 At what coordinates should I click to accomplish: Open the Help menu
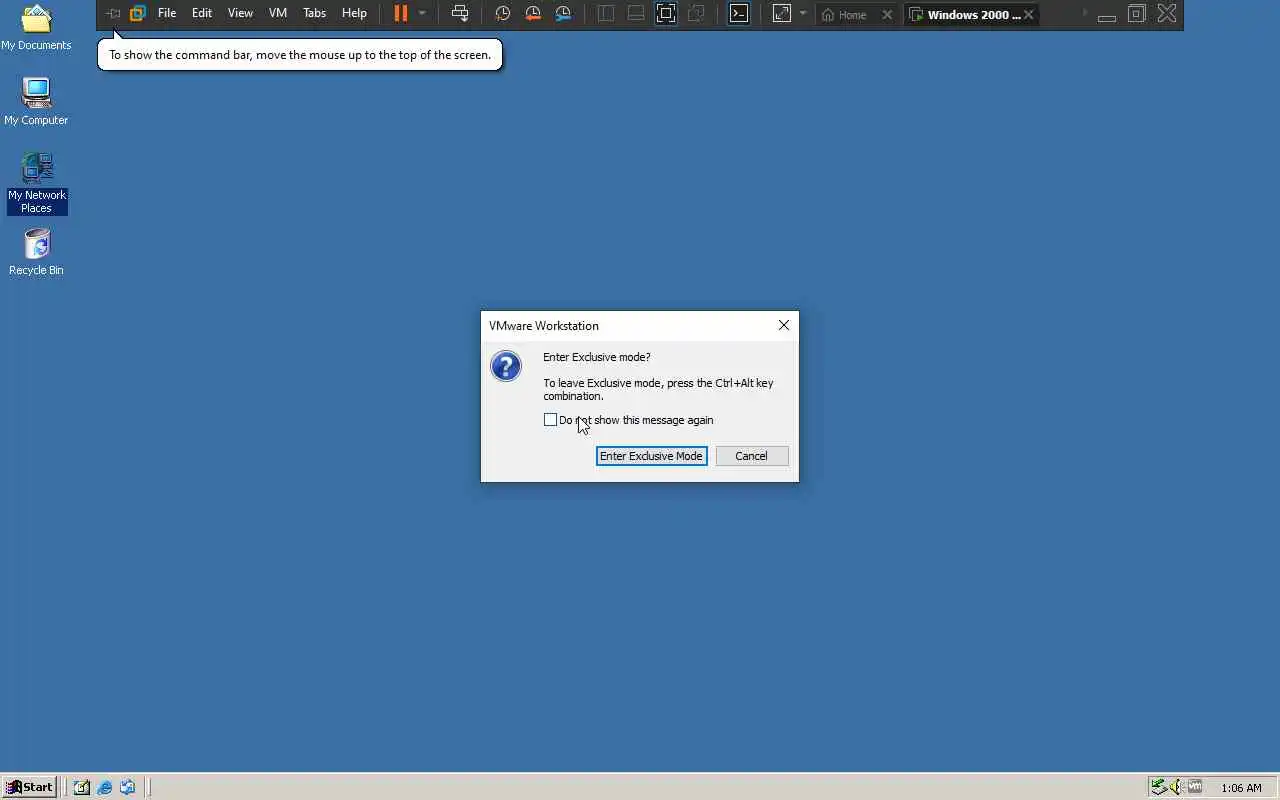point(354,14)
